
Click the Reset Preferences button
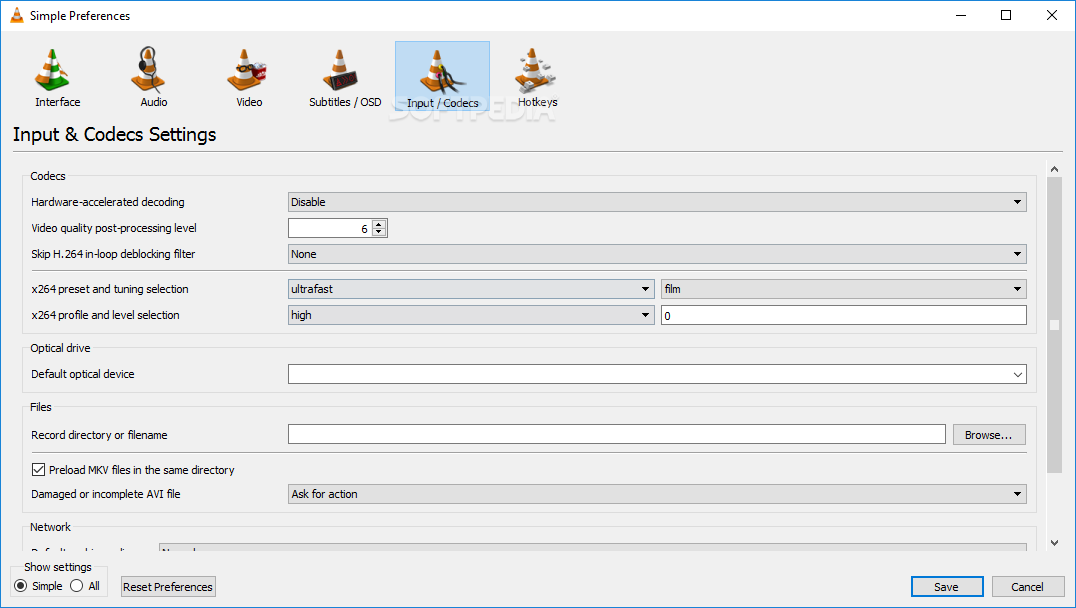click(x=168, y=587)
